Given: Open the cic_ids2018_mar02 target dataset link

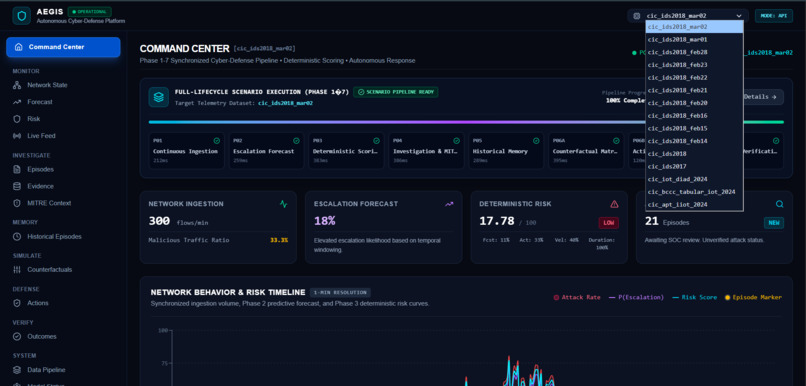Looking at the screenshot, I should coord(285,103).
